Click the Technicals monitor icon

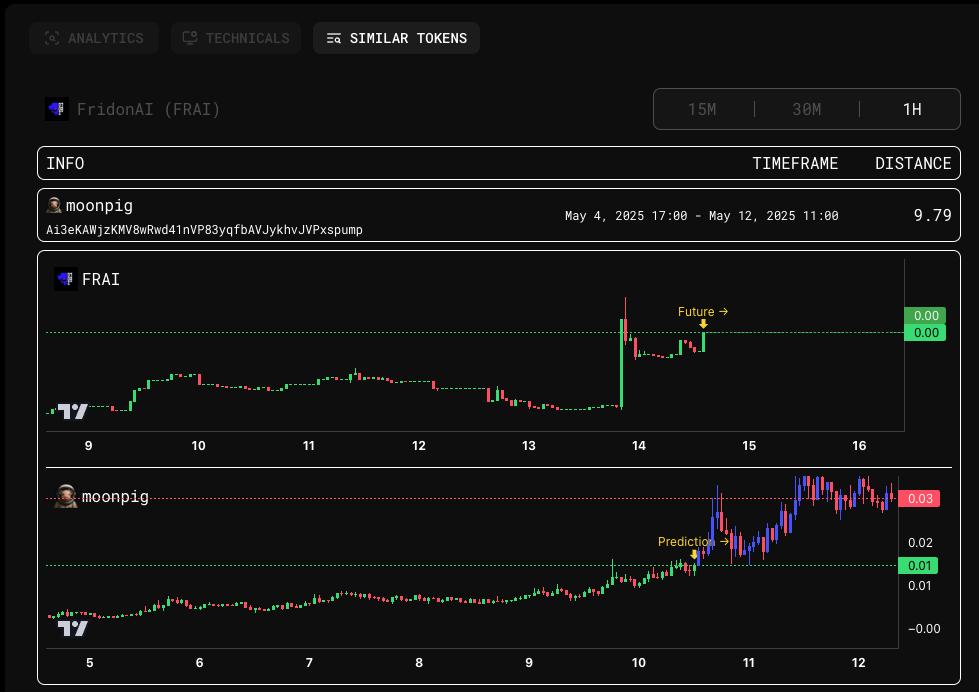point(190,38)
